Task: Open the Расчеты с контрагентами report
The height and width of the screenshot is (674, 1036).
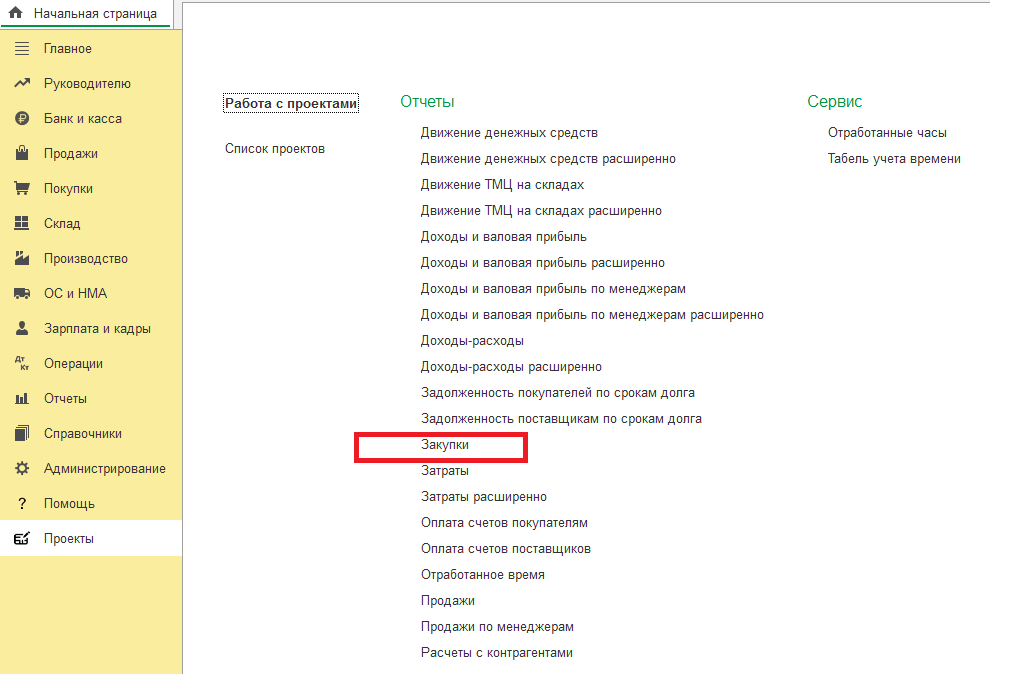Action: 496,653
